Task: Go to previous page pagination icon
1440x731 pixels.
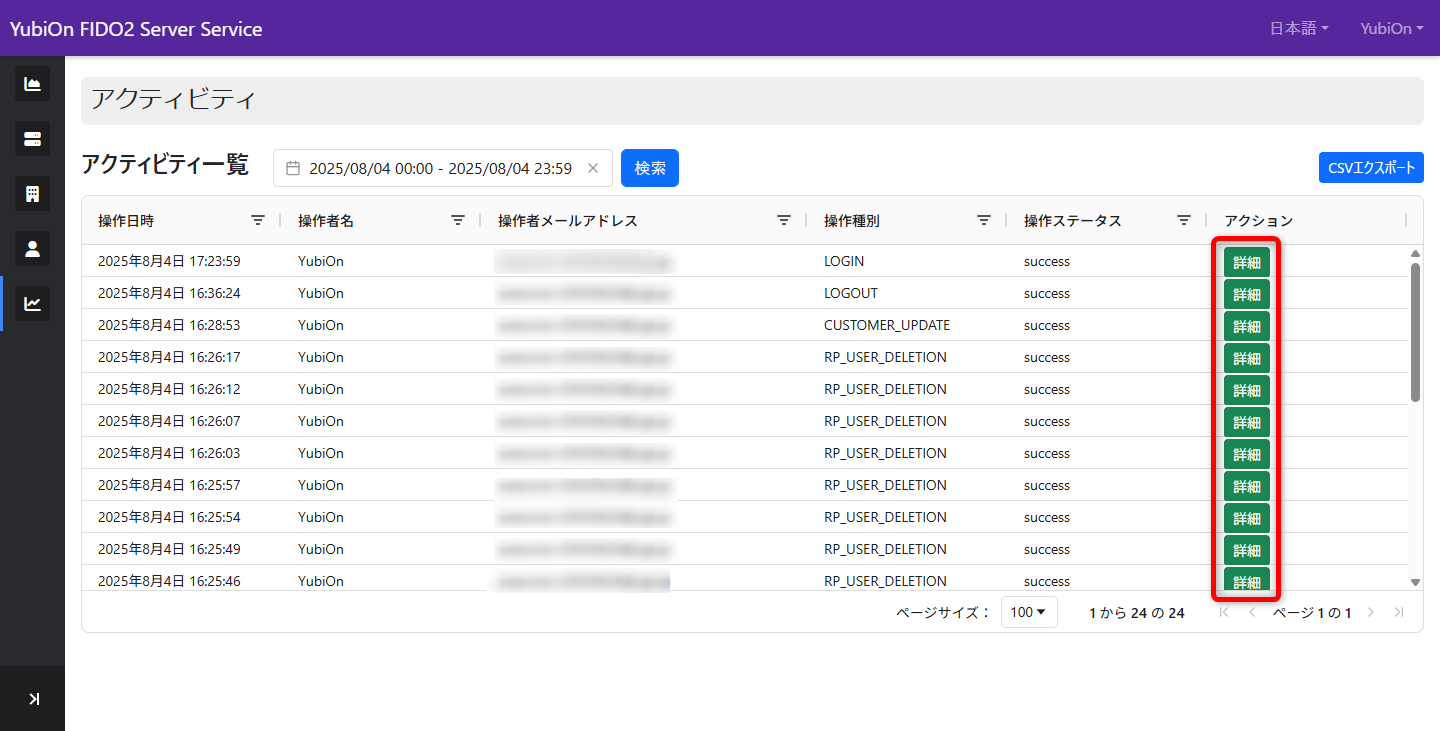Action: coord(1252,612)
